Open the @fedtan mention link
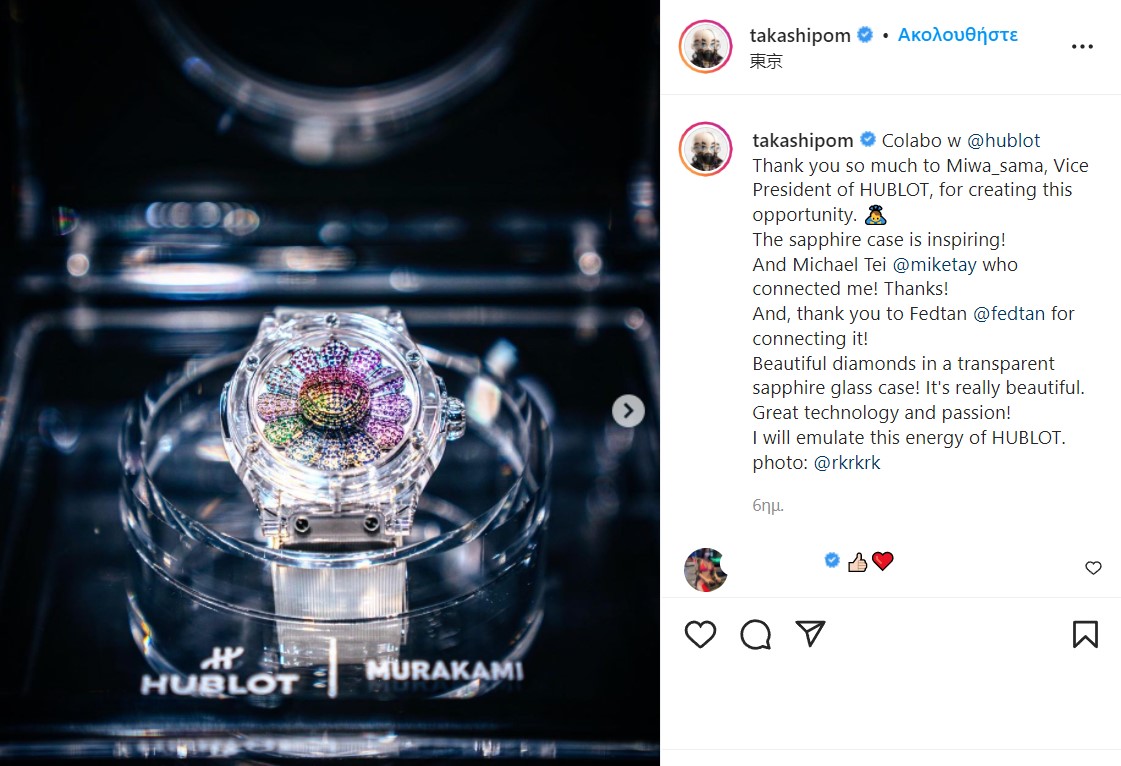Screen dimensions: 1121x766 click(x=1009, y=314)
